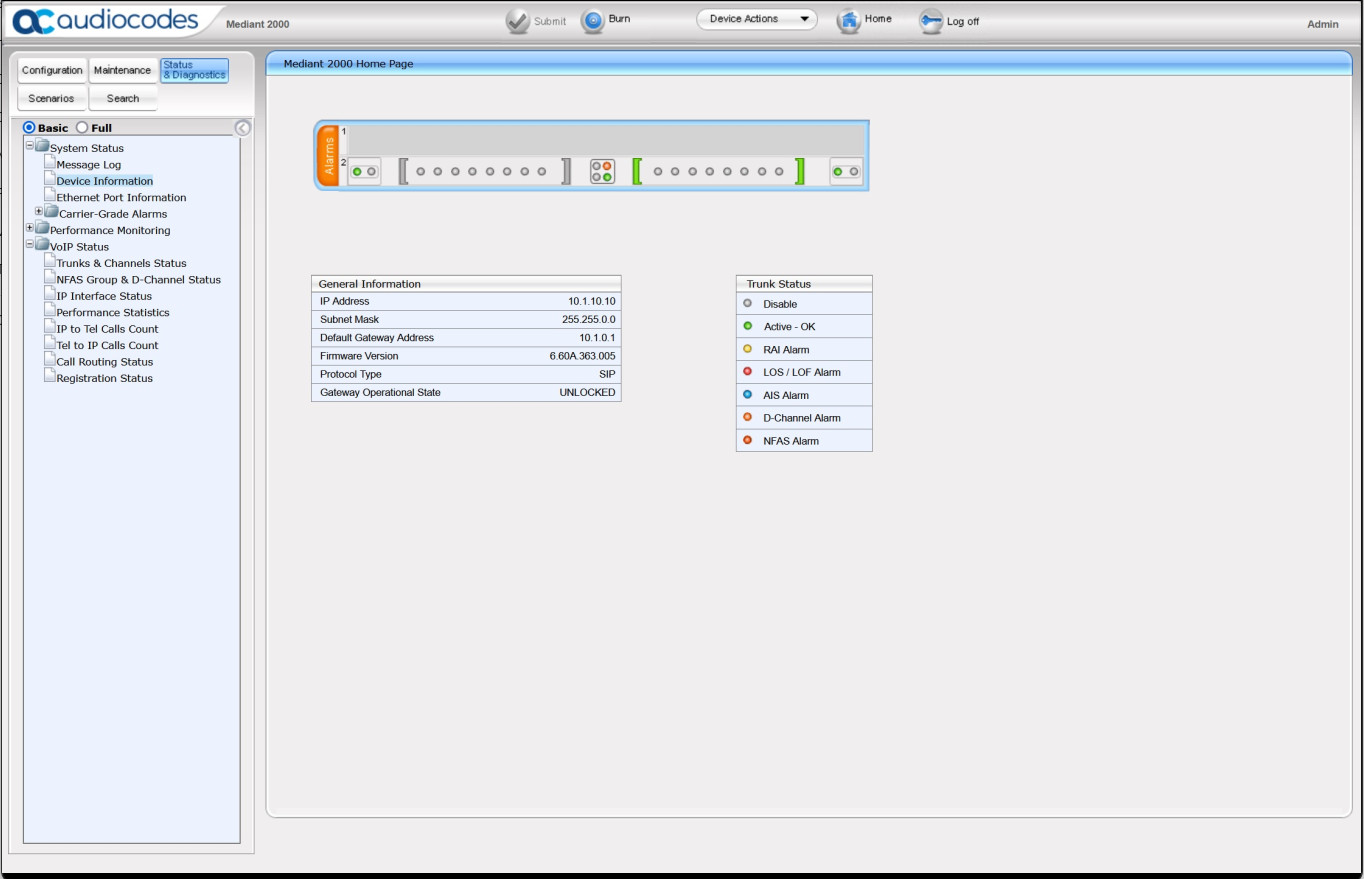1364x879 pixels.
Task: Open the Scenarios tab
Action: (x=52, y=98)
